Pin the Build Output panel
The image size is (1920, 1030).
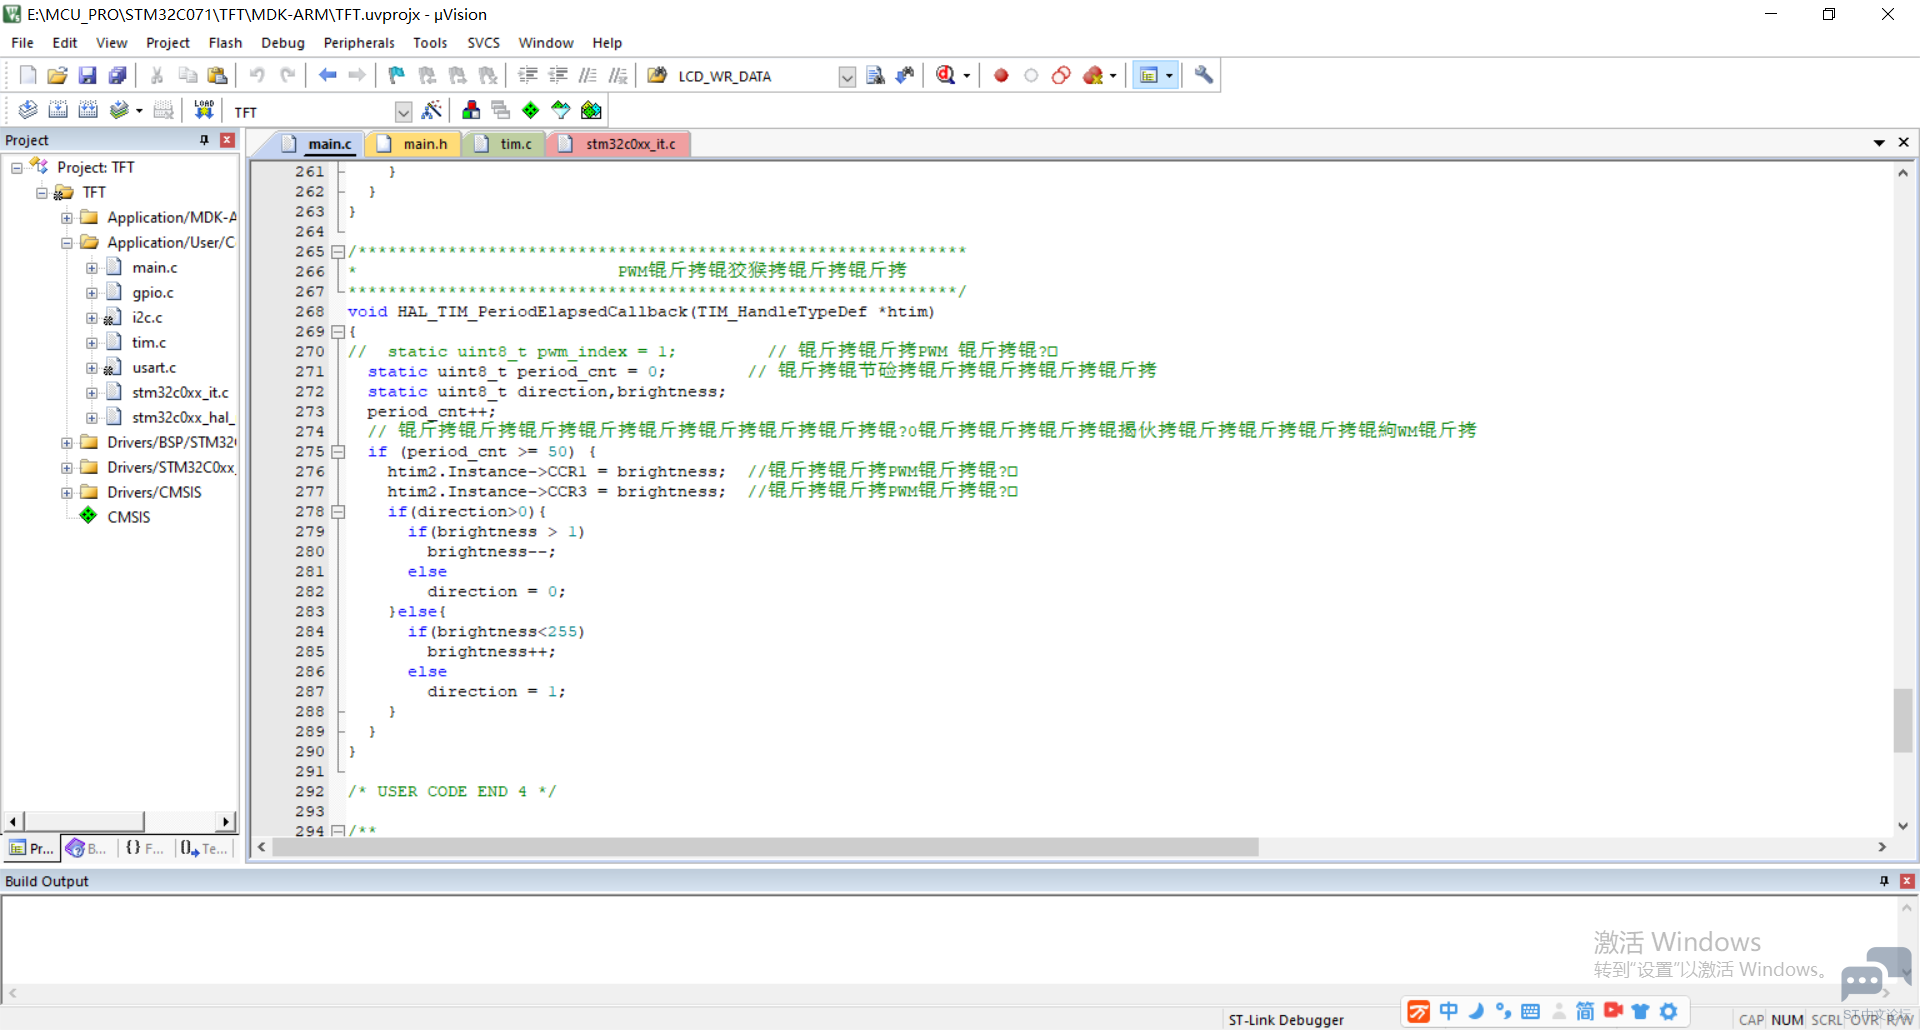click(x=1884, y=881)
